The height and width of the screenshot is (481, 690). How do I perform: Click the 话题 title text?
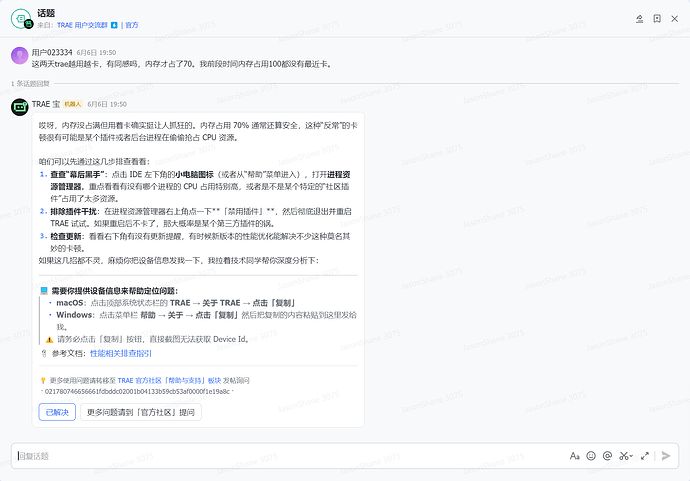[x=46, y=14]
